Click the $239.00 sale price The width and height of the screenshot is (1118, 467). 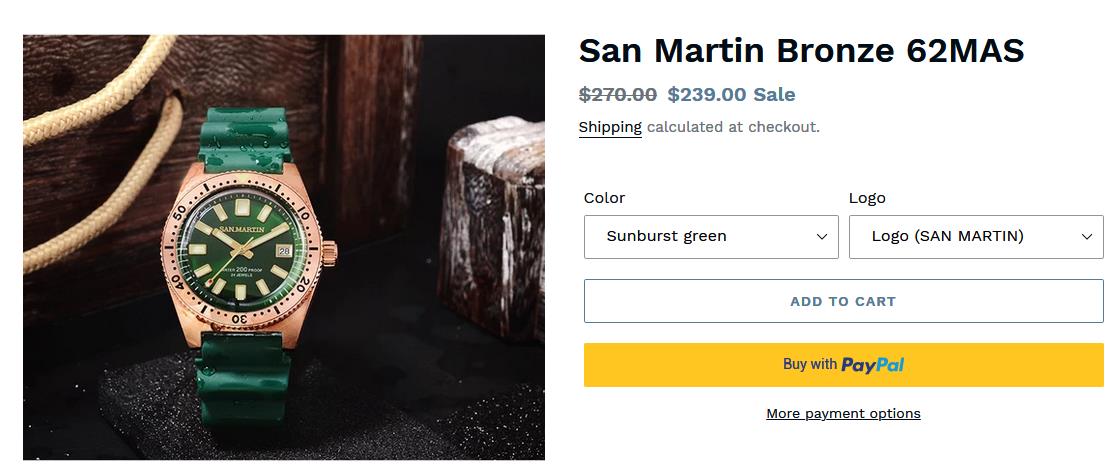707,95
